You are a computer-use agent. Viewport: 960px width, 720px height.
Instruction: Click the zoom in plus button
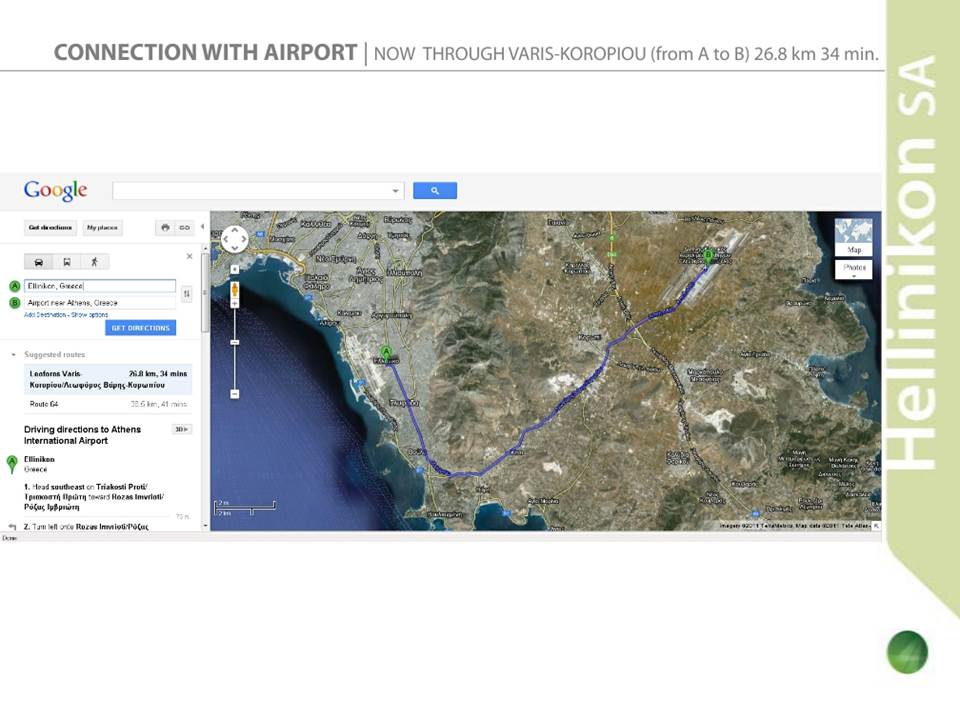point(234,304)
